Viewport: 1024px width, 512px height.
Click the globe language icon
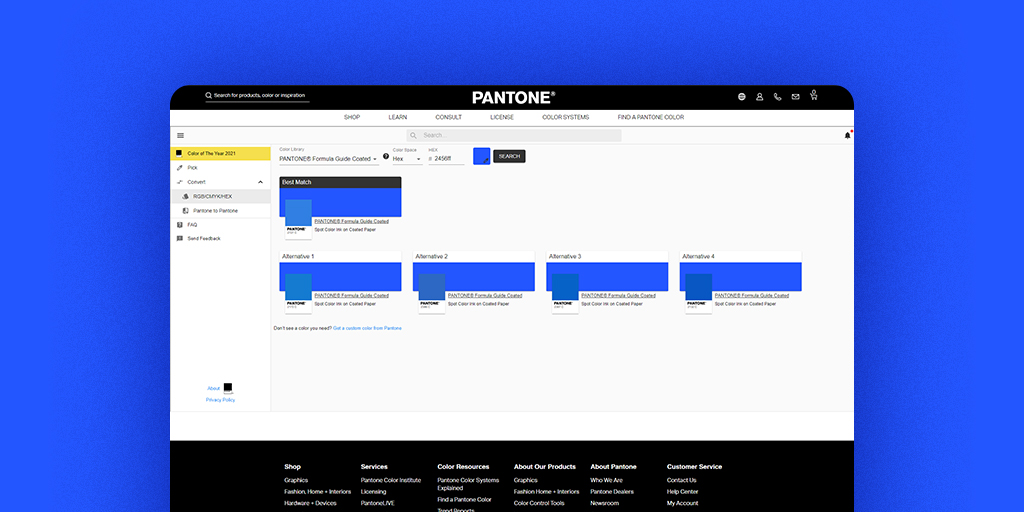click(742, 97)
